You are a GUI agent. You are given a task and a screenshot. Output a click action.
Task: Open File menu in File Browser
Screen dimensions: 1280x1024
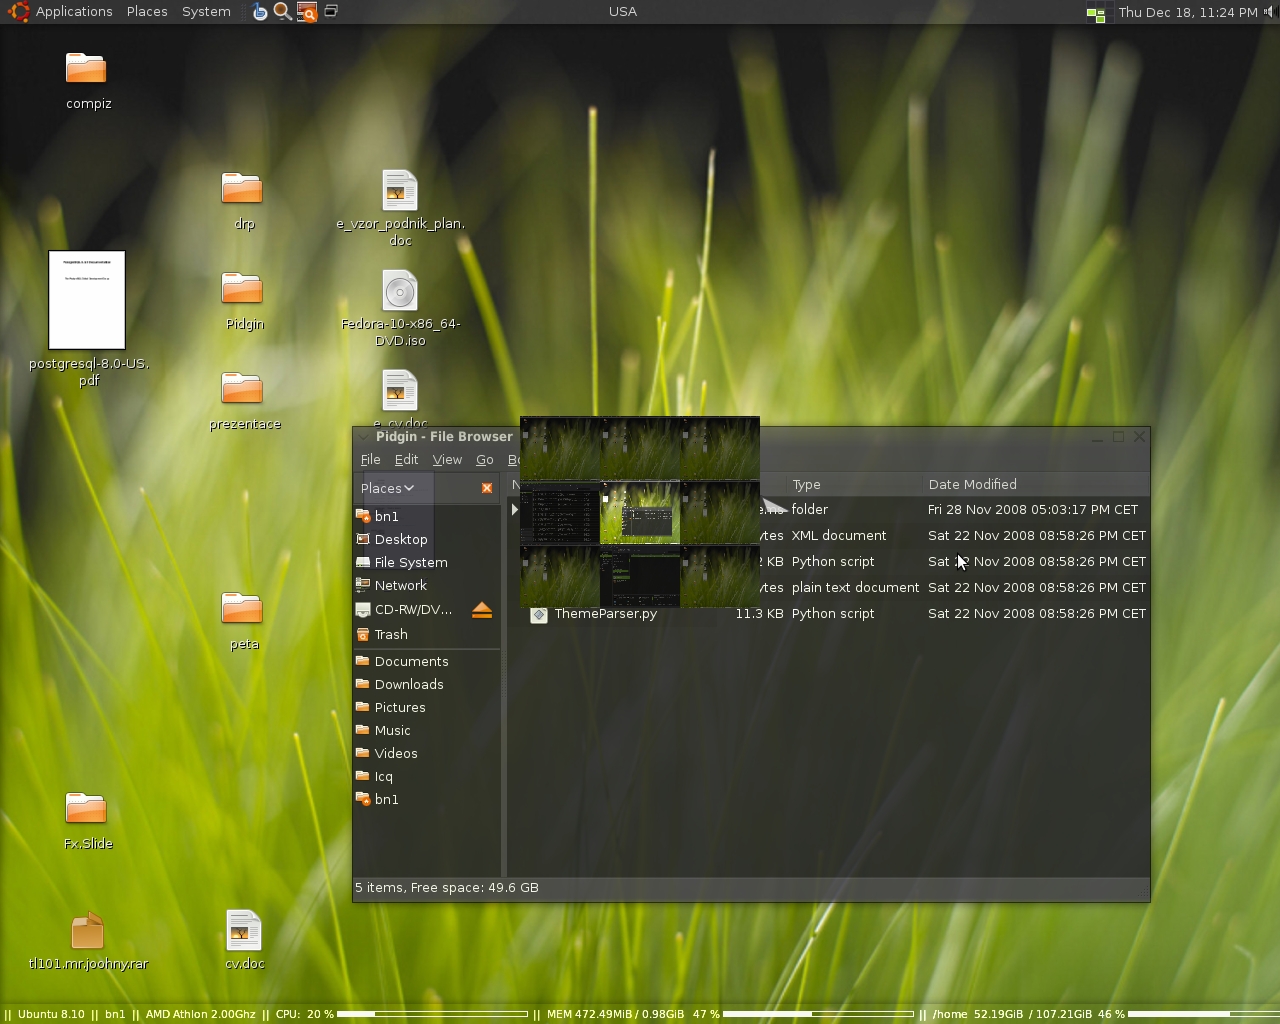(370, 460)
